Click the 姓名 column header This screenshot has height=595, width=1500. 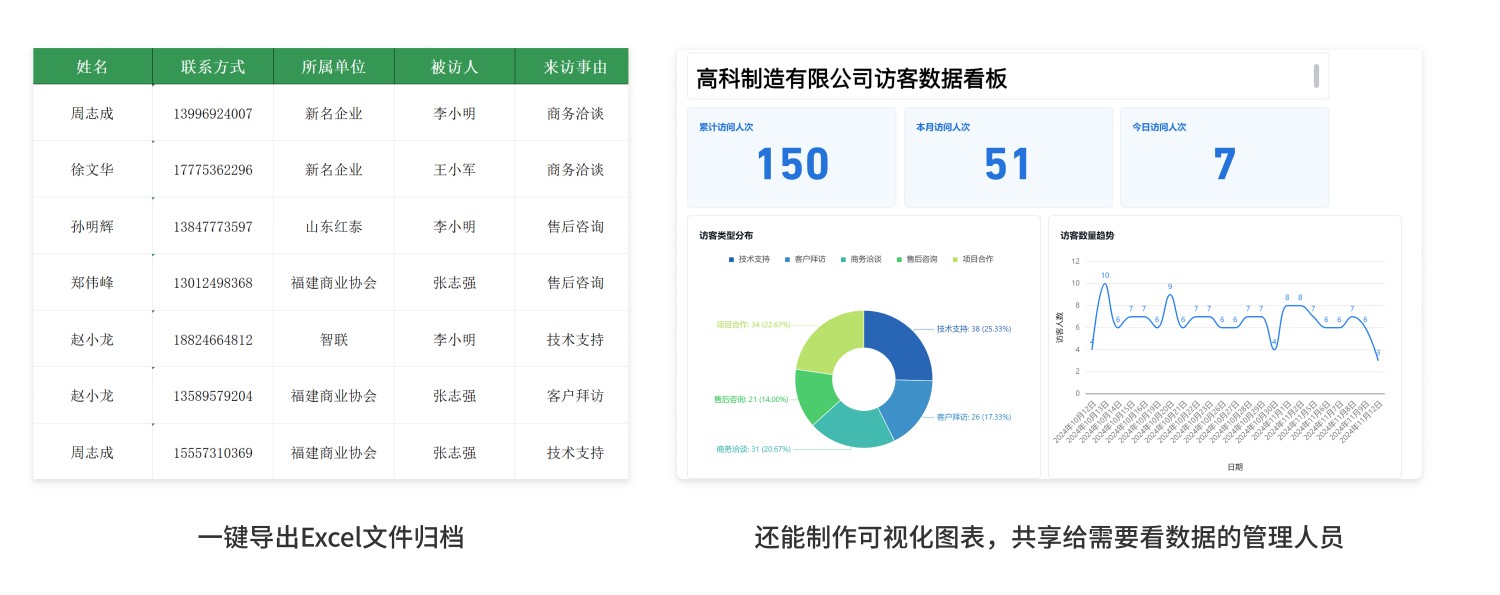(x=92, y=67)
